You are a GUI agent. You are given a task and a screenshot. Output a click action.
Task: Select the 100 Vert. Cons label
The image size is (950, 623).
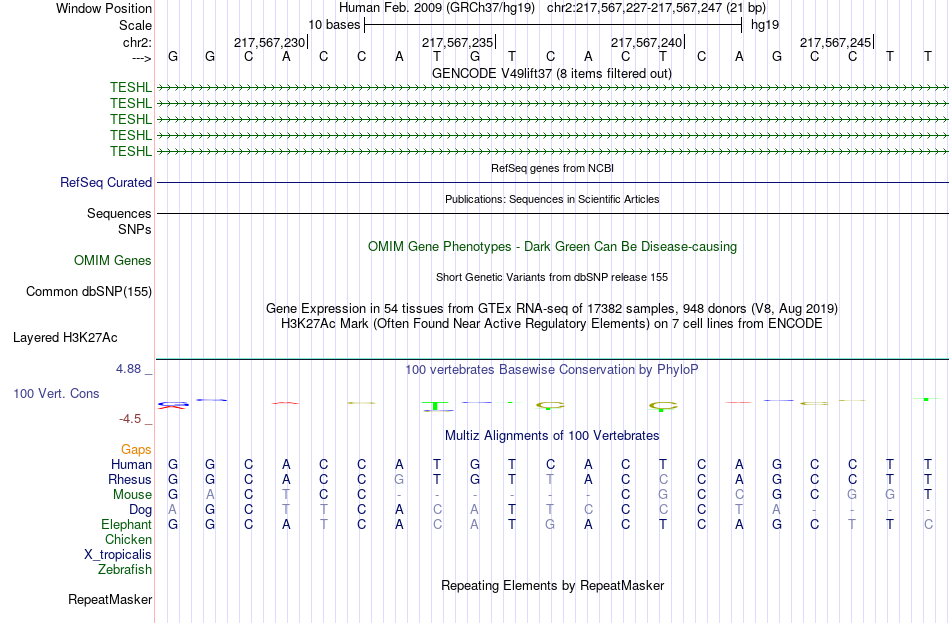[x=56, y=393]
